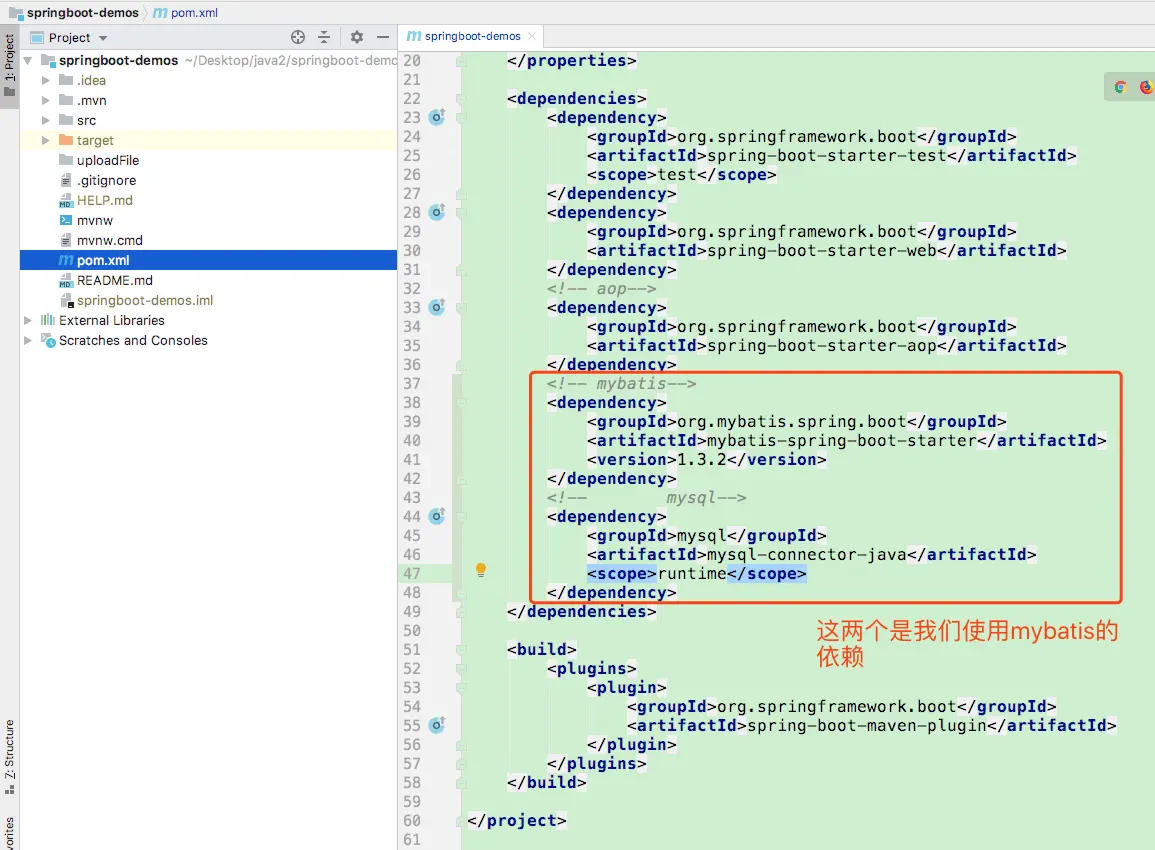Screen dimensions: 1155x850
Task: Click the Collapse All icon in Project panel
Action: tap(324, 38)
